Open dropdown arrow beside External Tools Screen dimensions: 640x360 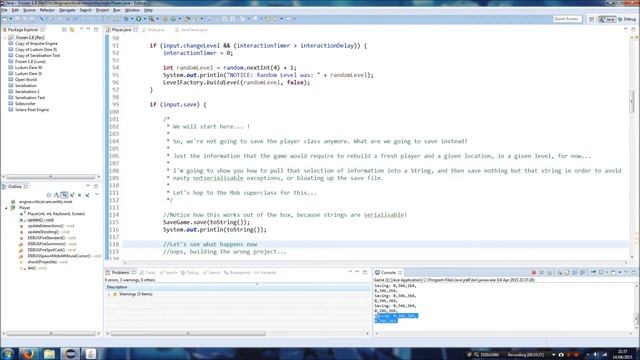[x=157, y=19]
